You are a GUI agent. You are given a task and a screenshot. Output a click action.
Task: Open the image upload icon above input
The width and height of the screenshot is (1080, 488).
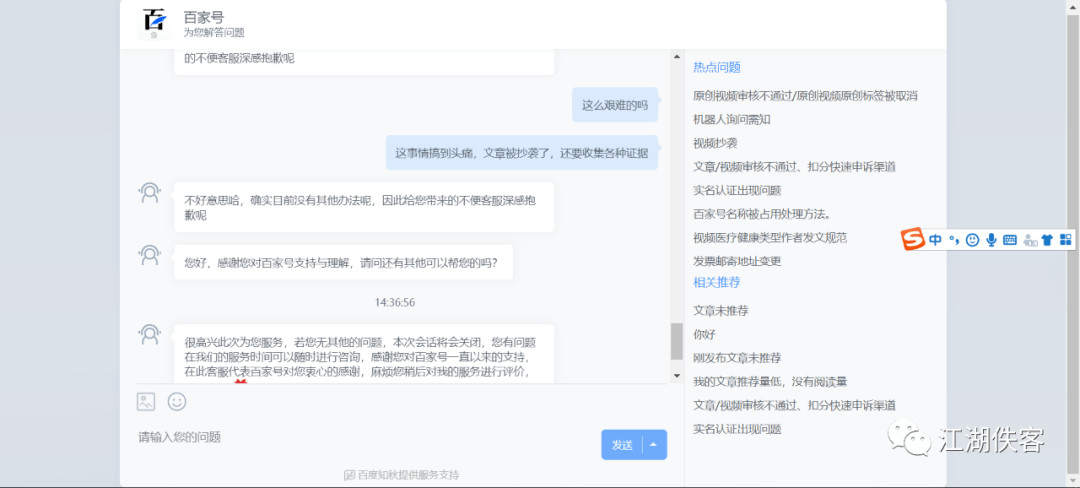146,401
